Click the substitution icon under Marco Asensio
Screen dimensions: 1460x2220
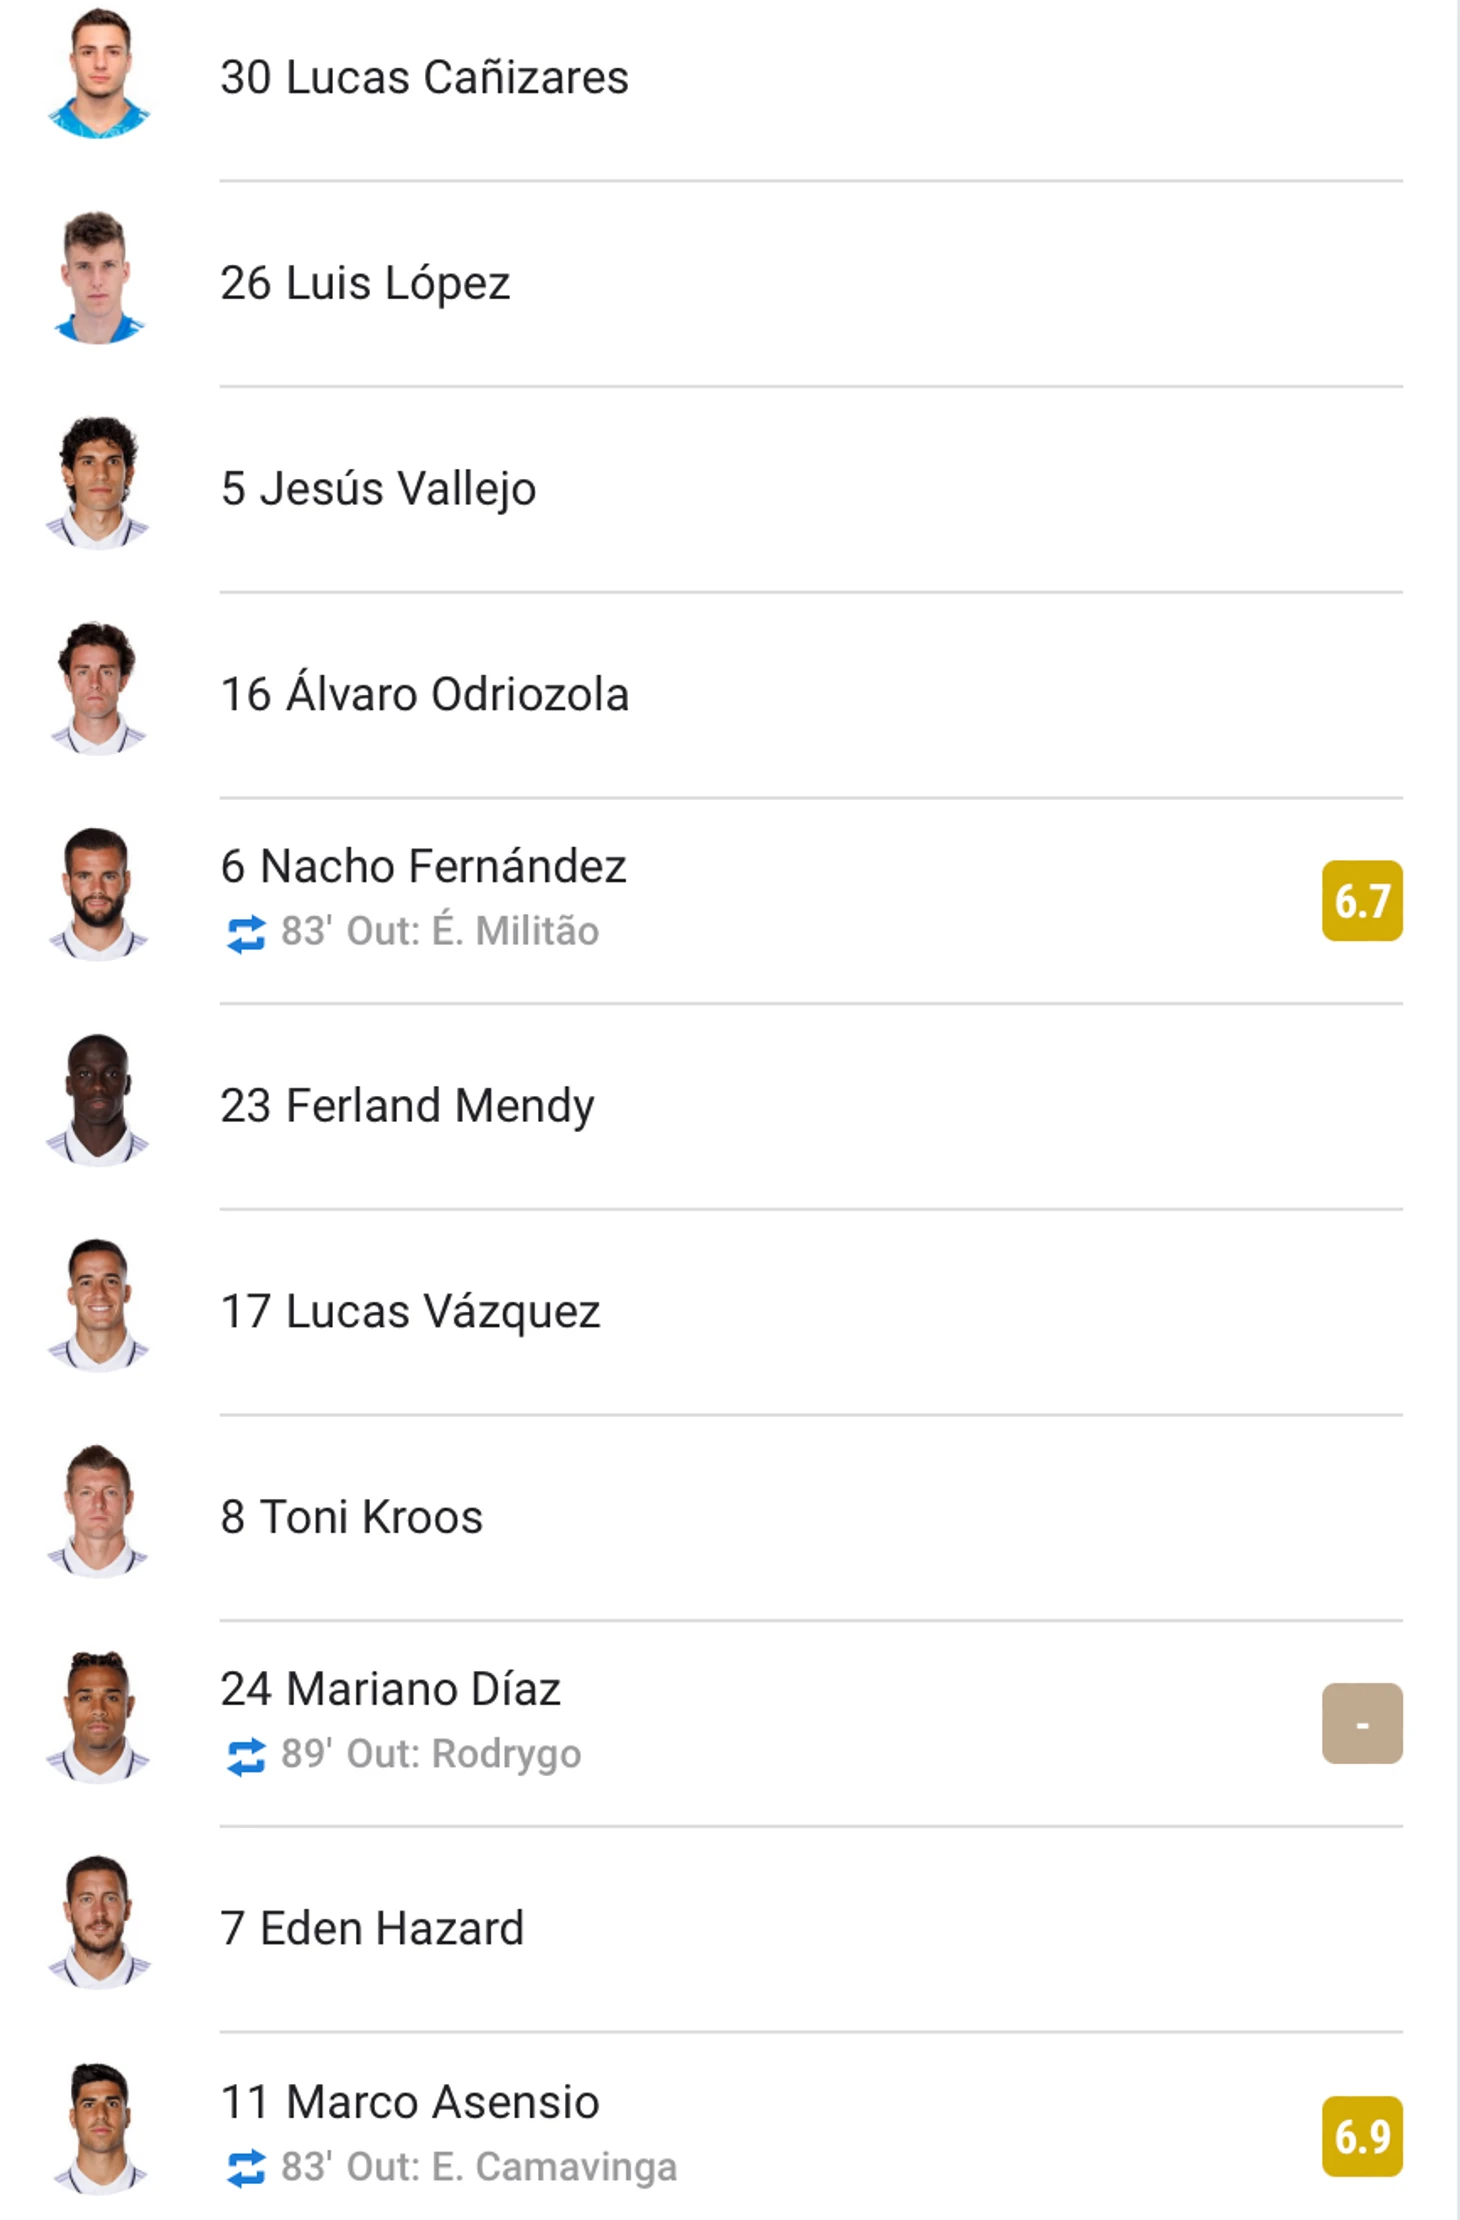(x=246, y=2168)
